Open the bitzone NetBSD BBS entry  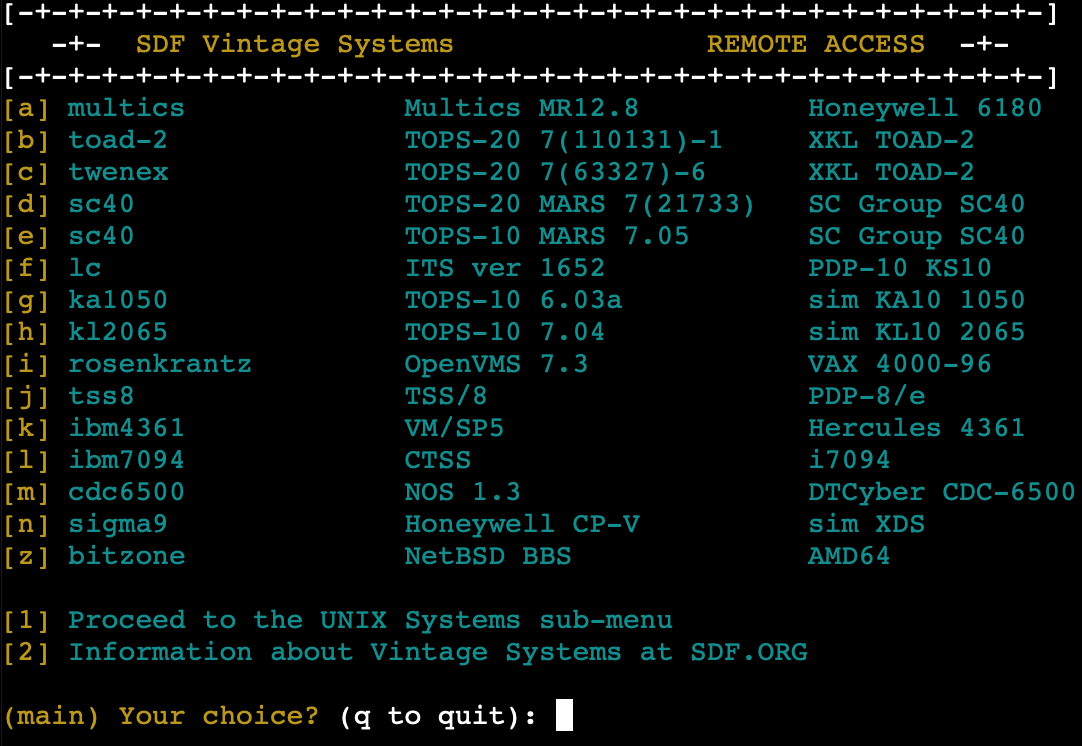(x=126, y=556)
